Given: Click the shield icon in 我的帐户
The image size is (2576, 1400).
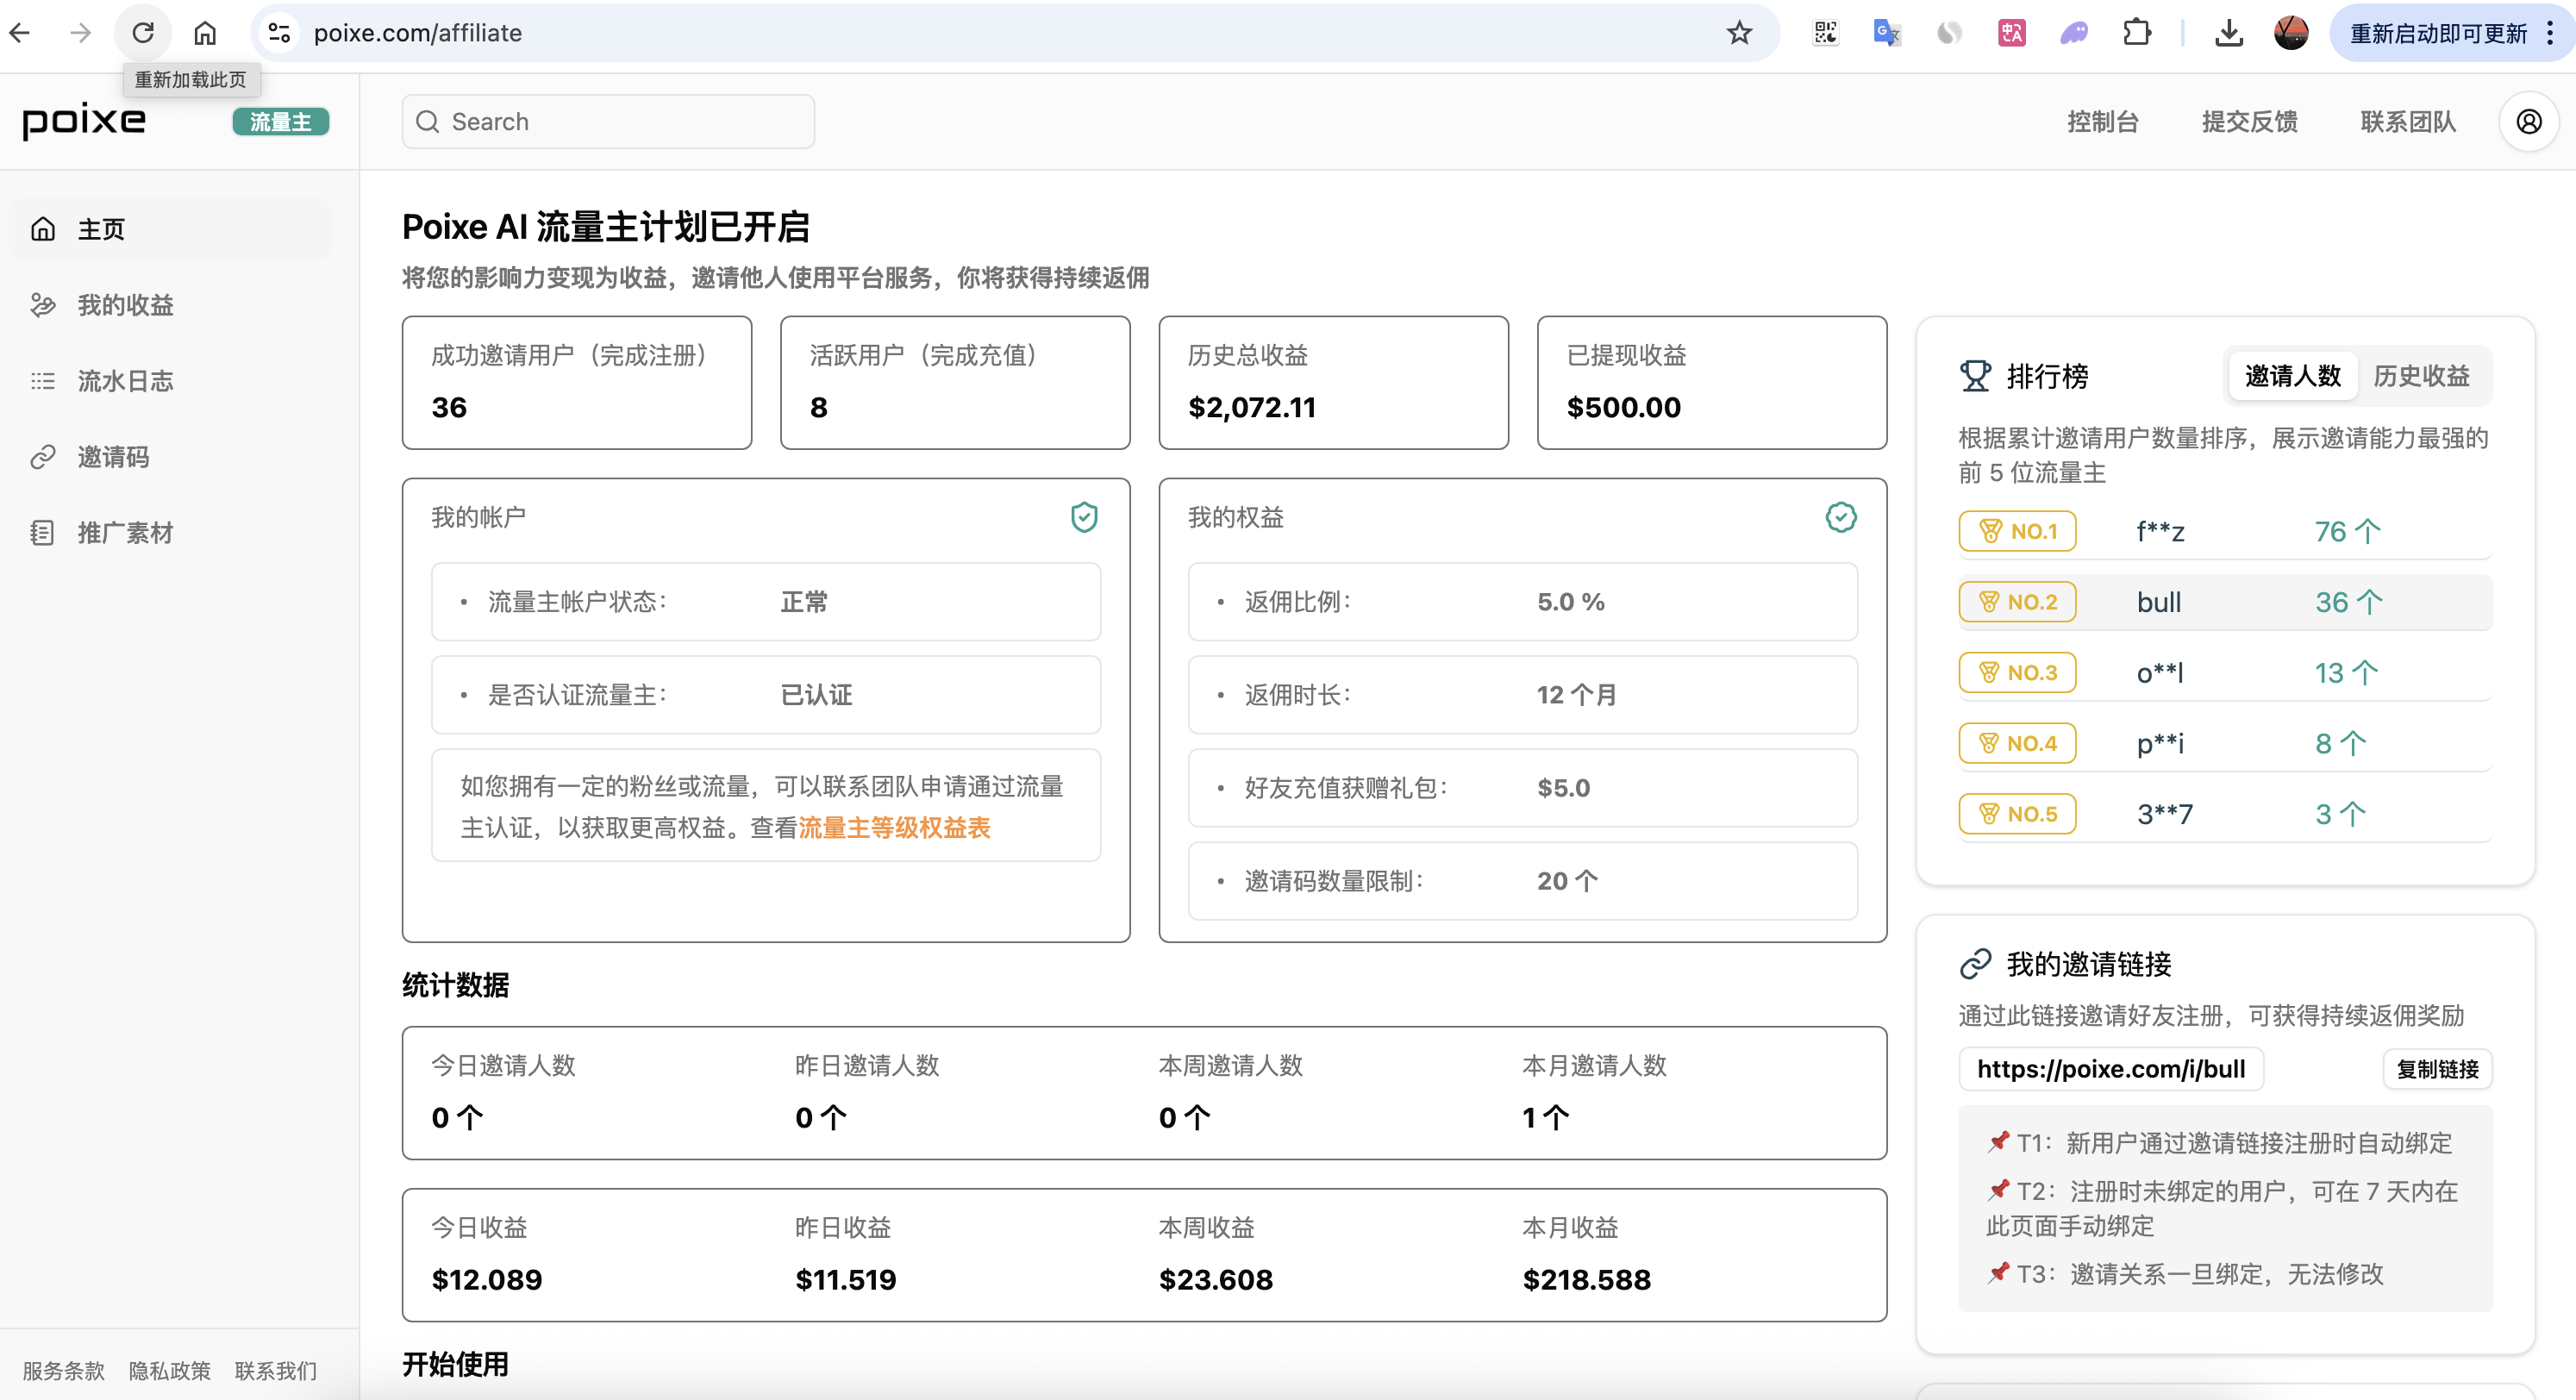Looking at the screenshot, I should click(x=1084, y=517).
